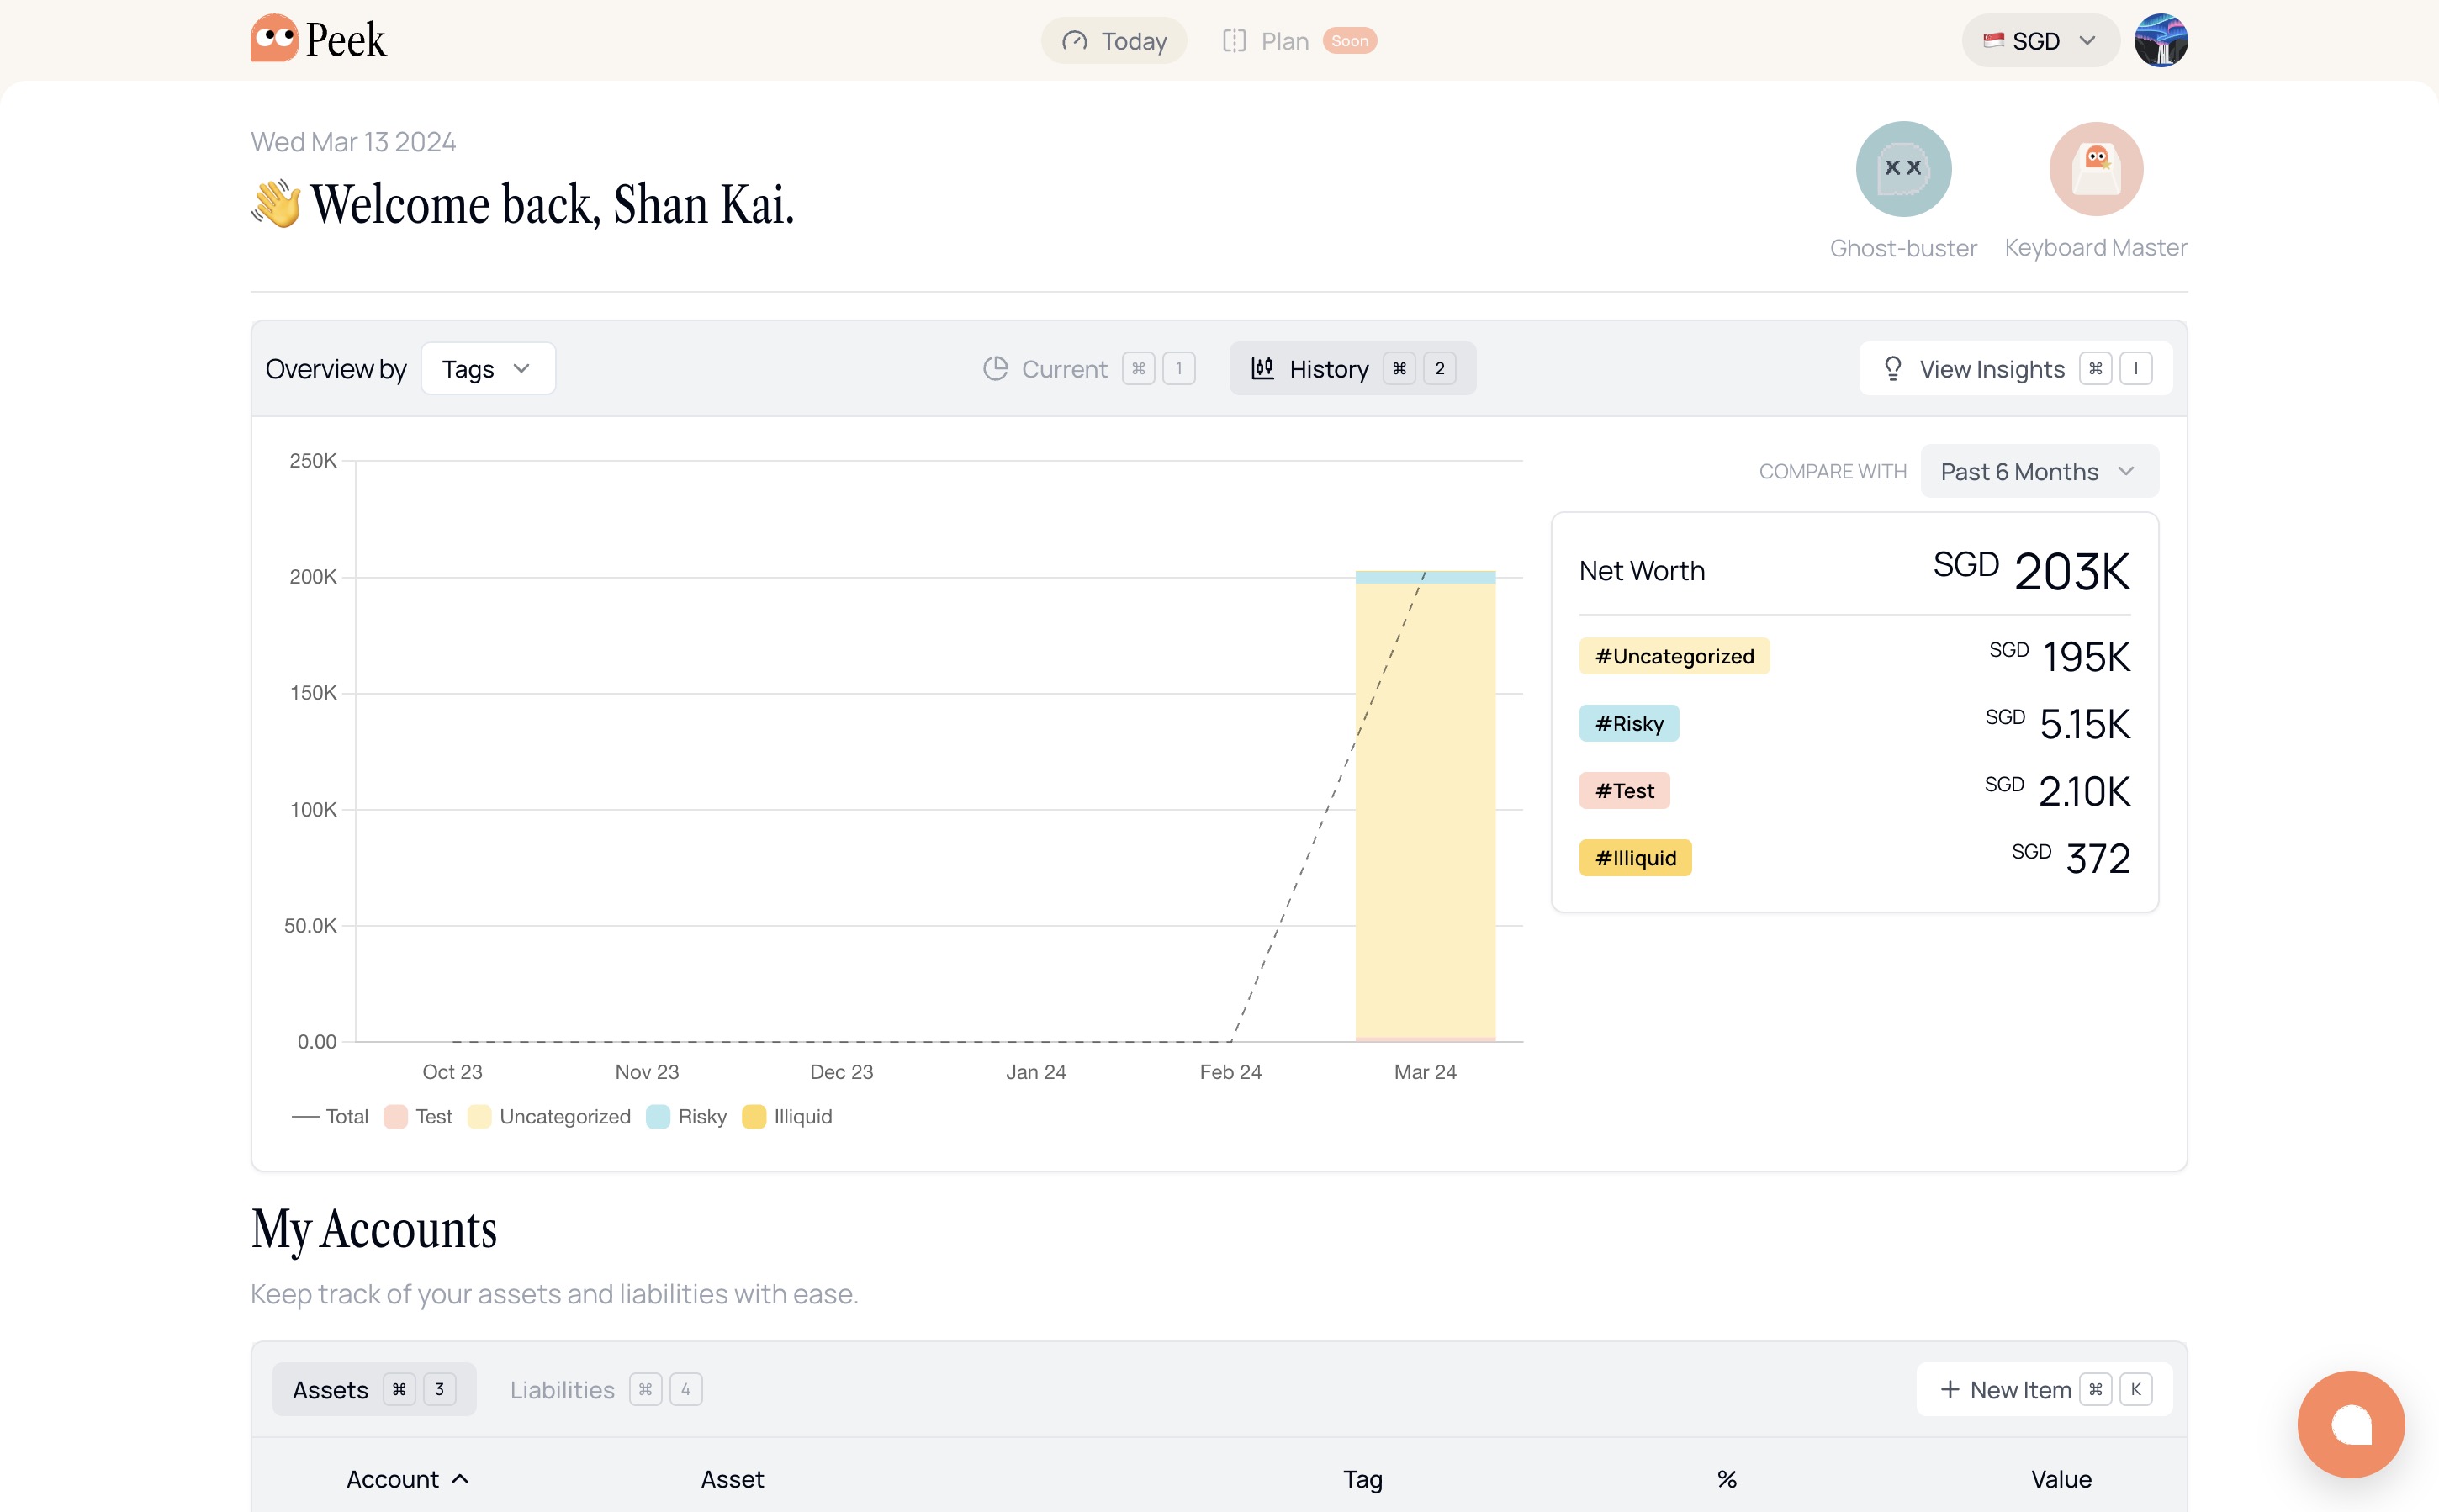Open the orange chat support bubble
Viewport: 2439px width, 1512px height.
[x=2350, y=1424]
